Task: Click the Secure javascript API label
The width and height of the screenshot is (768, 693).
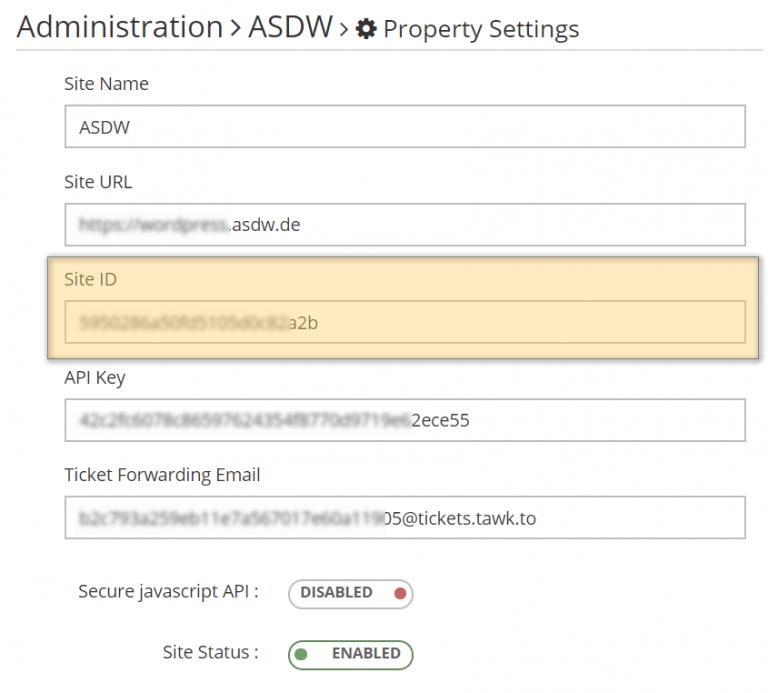Action: click(x=168, y=591)
